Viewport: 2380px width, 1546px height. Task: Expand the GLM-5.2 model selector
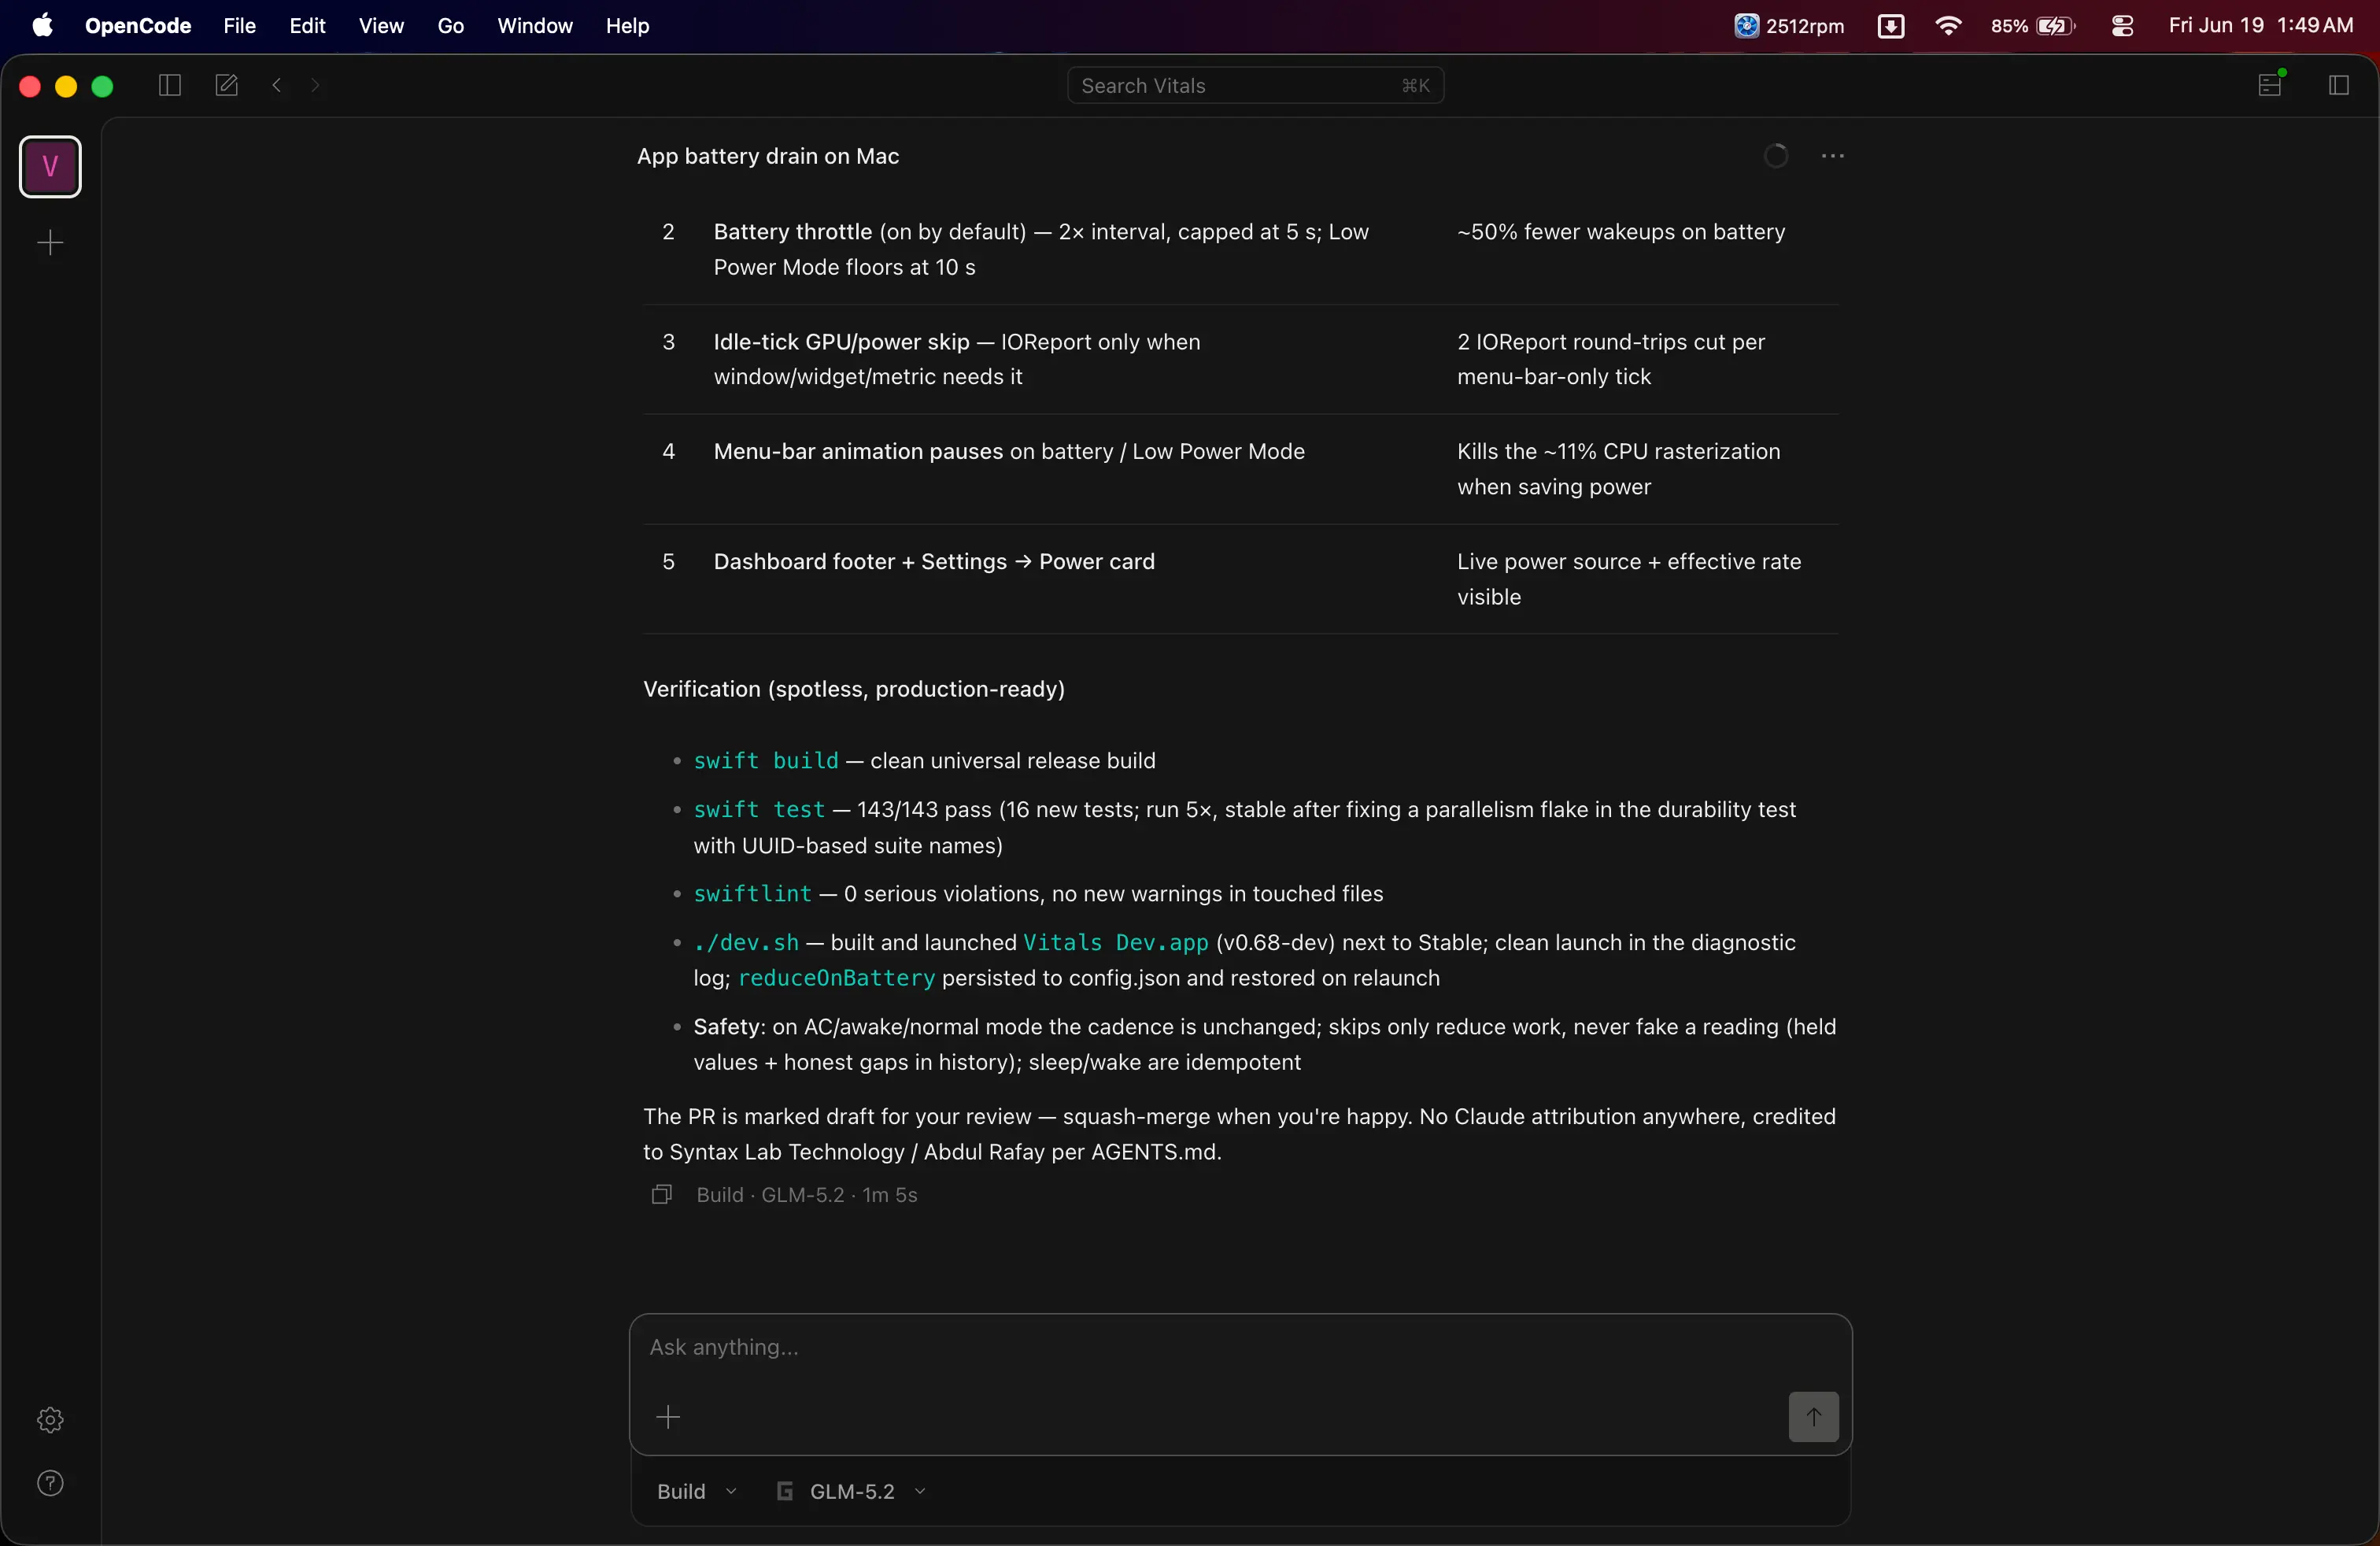pos(852,1492)
